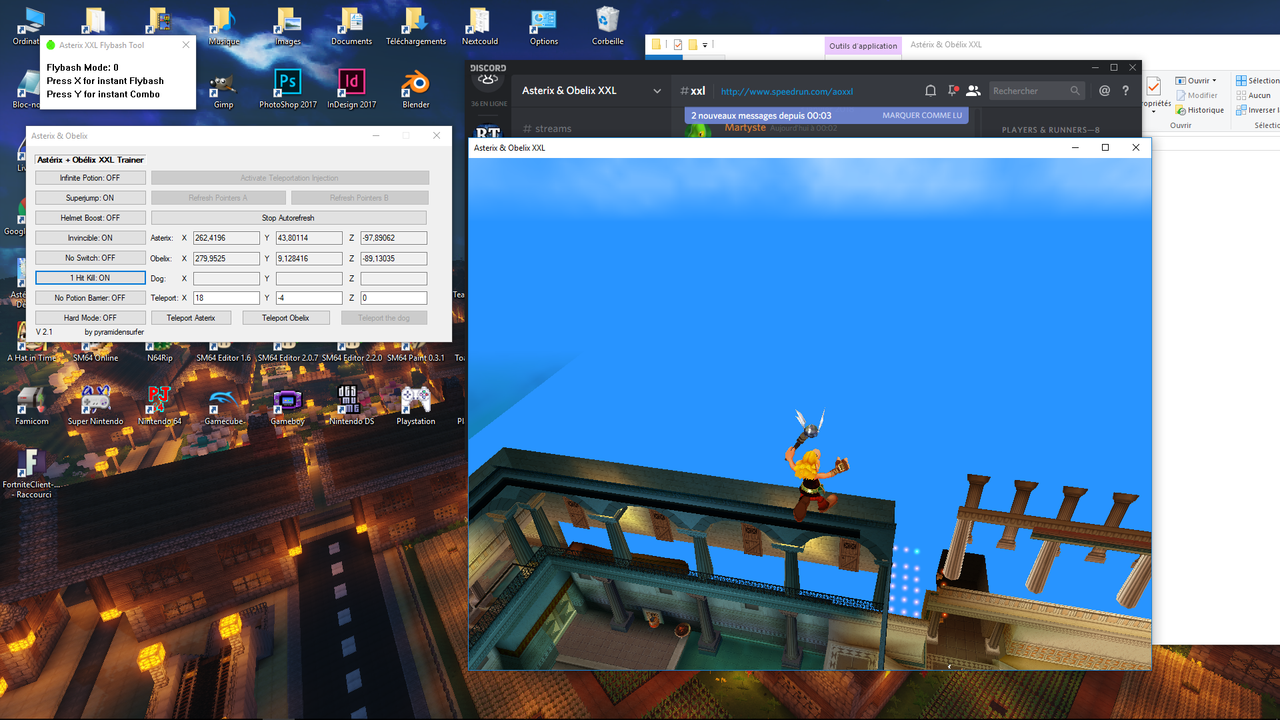
Task: Click the Teleport Z input field
Action: point(393,298)
